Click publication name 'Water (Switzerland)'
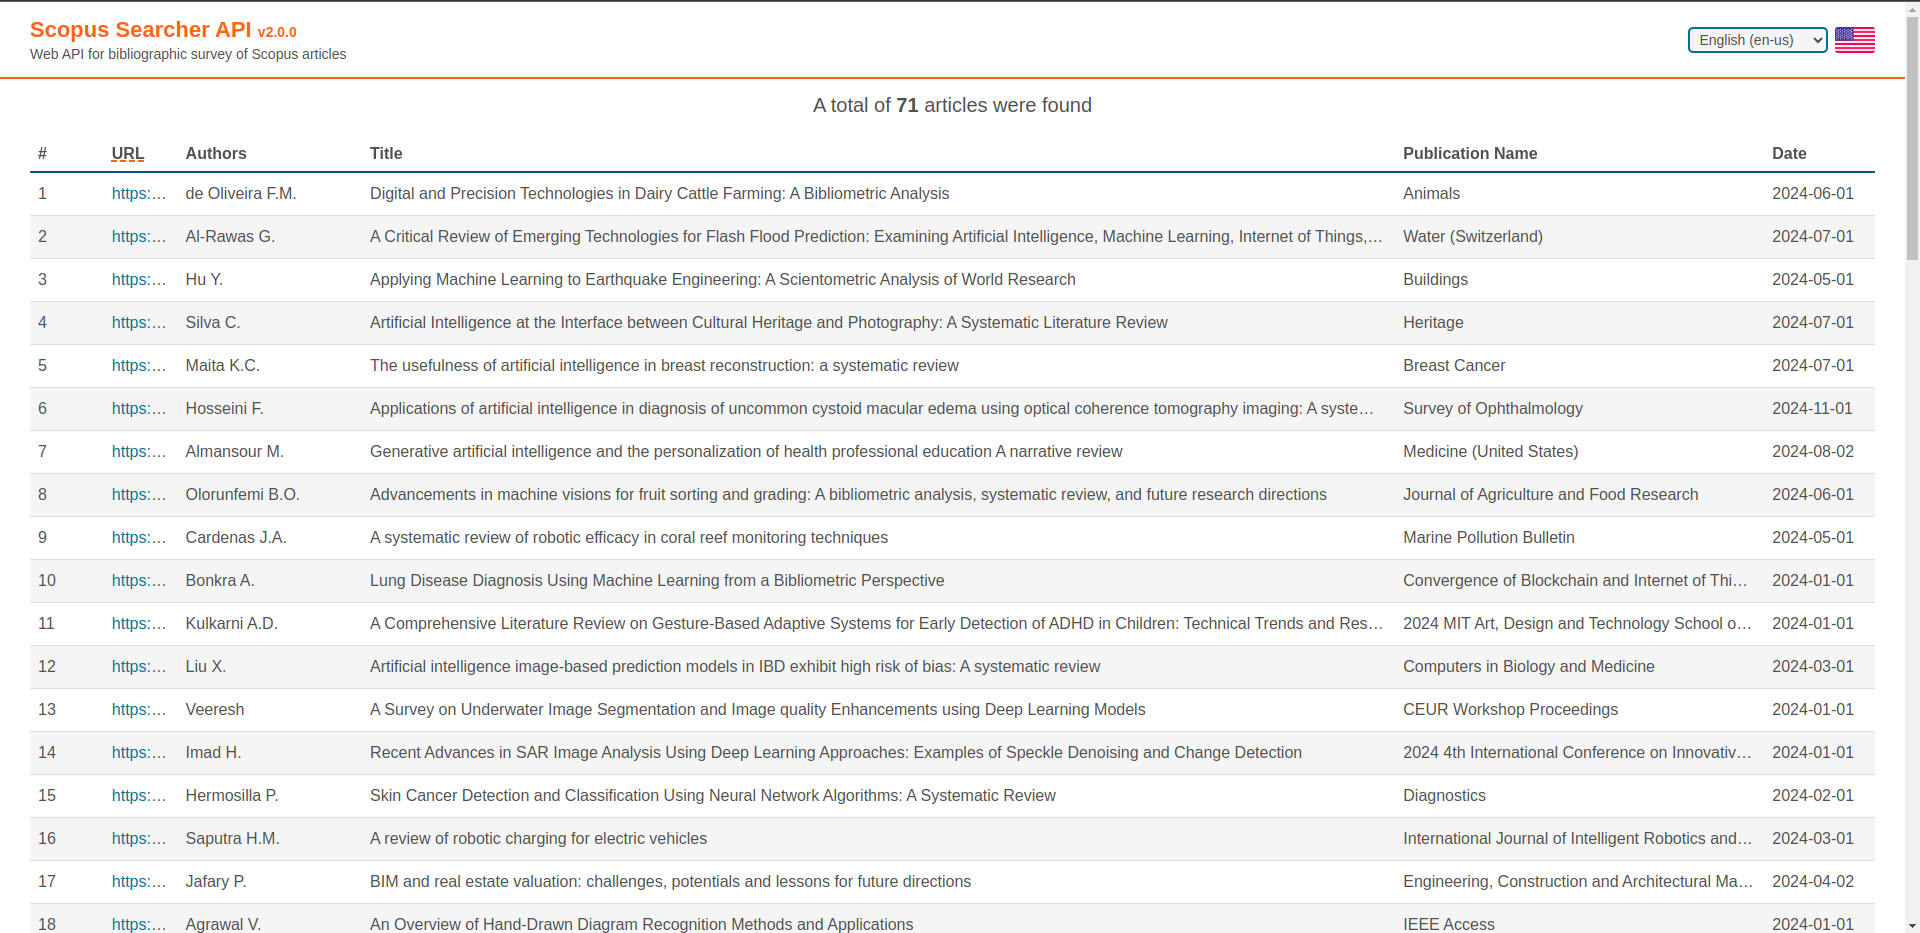Viewport: 1920px width, 933px height. point(1473,236)
